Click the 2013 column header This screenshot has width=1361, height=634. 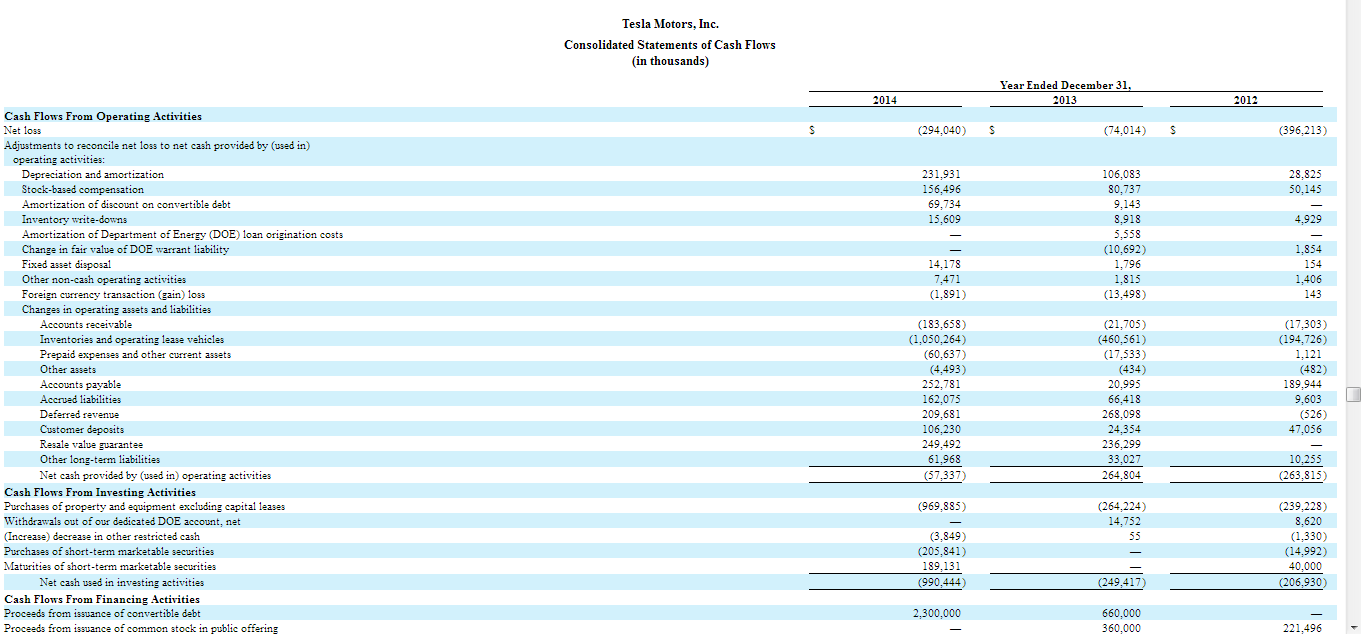[1065, 100]
